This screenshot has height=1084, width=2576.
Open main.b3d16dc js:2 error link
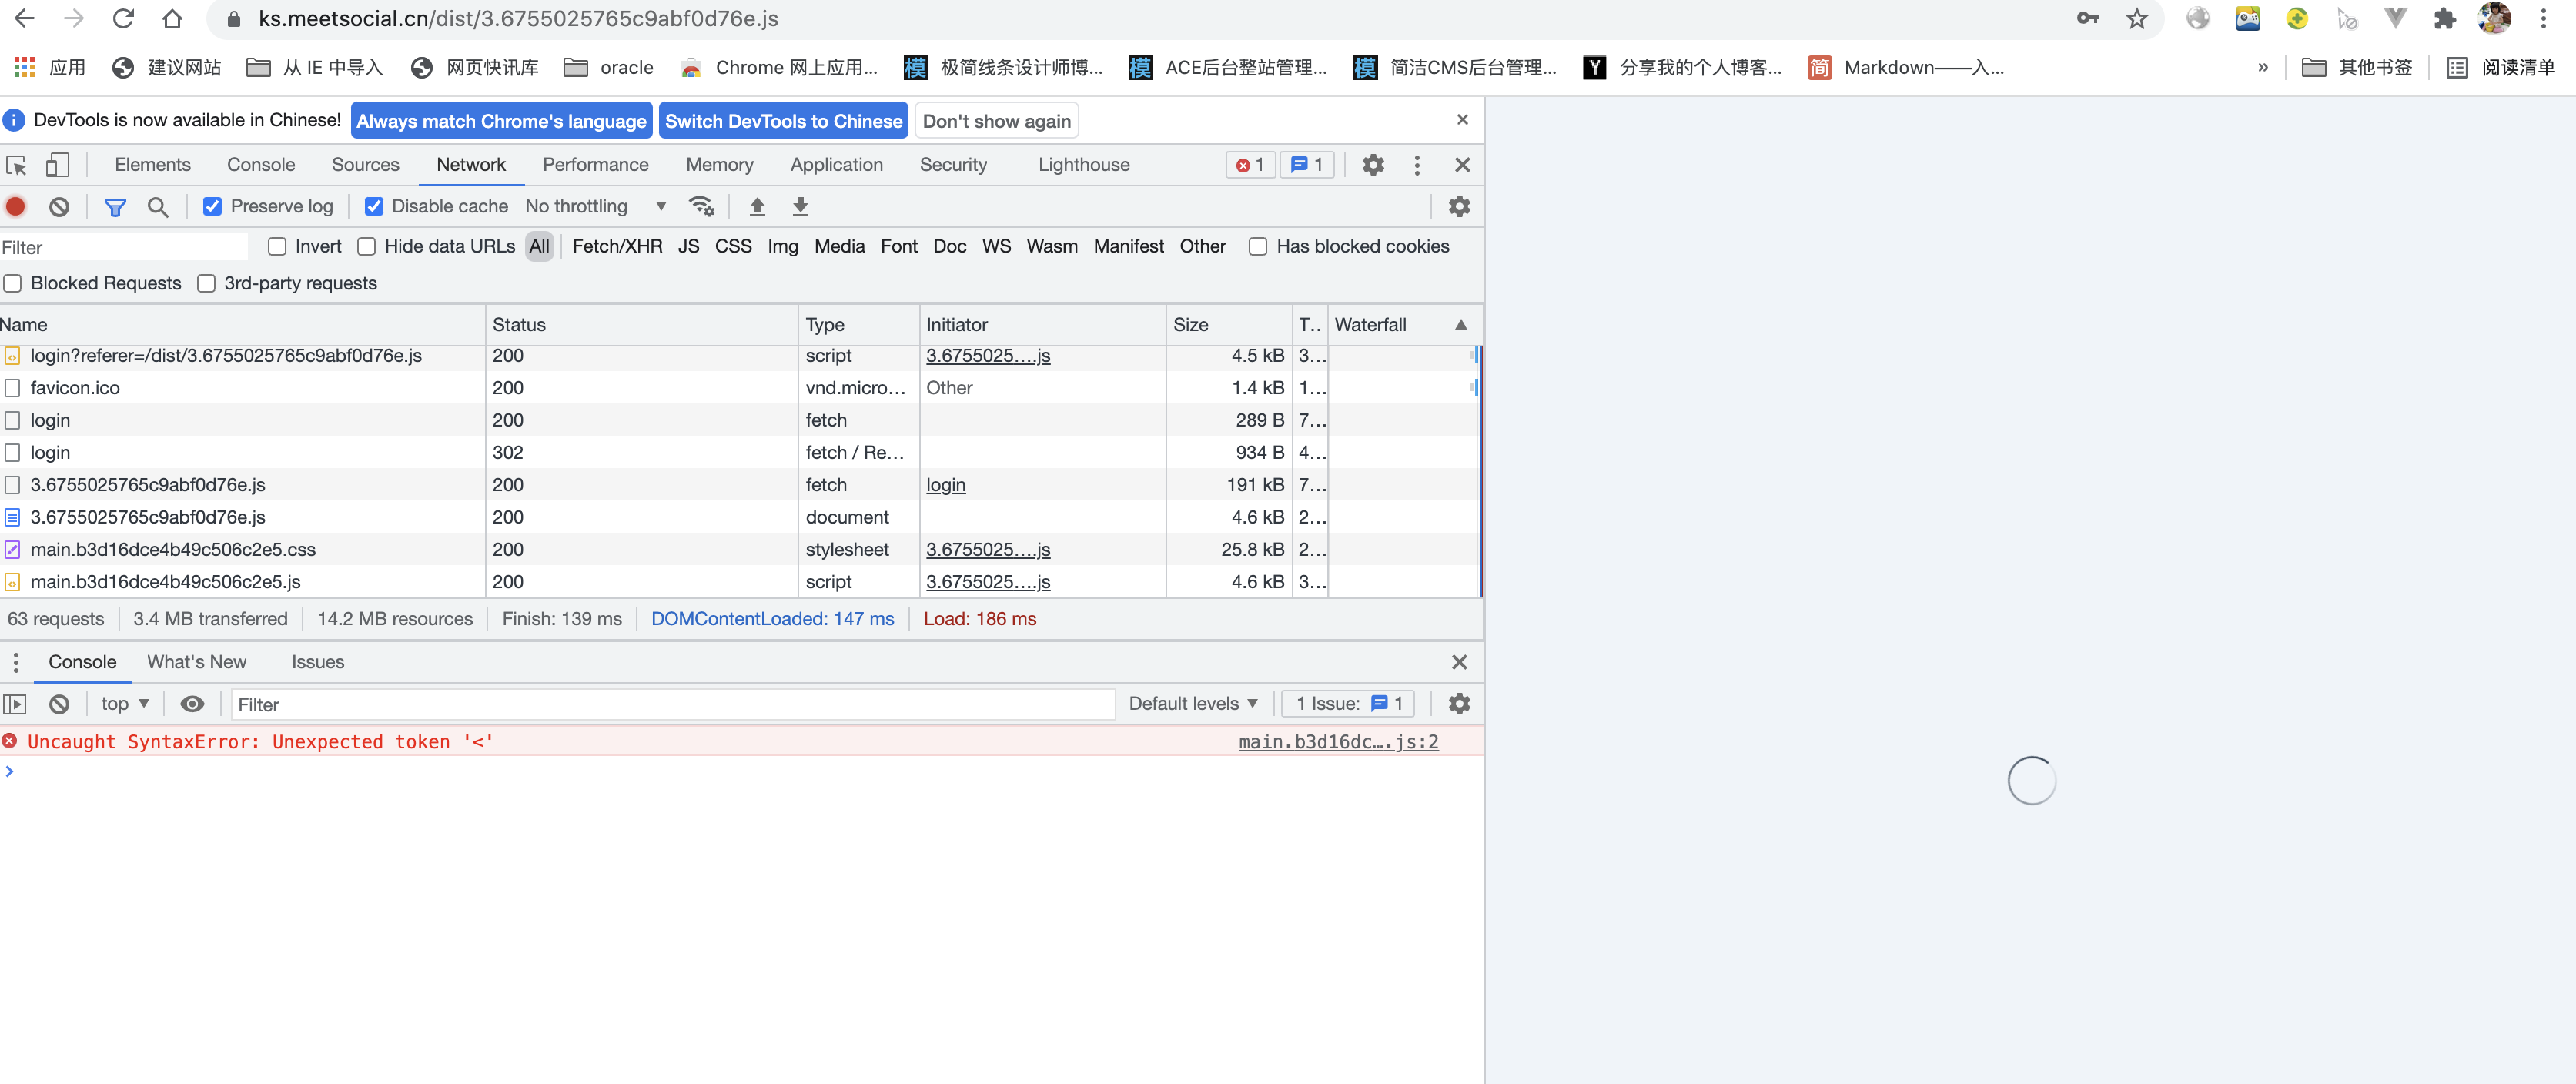point(1338,742)
